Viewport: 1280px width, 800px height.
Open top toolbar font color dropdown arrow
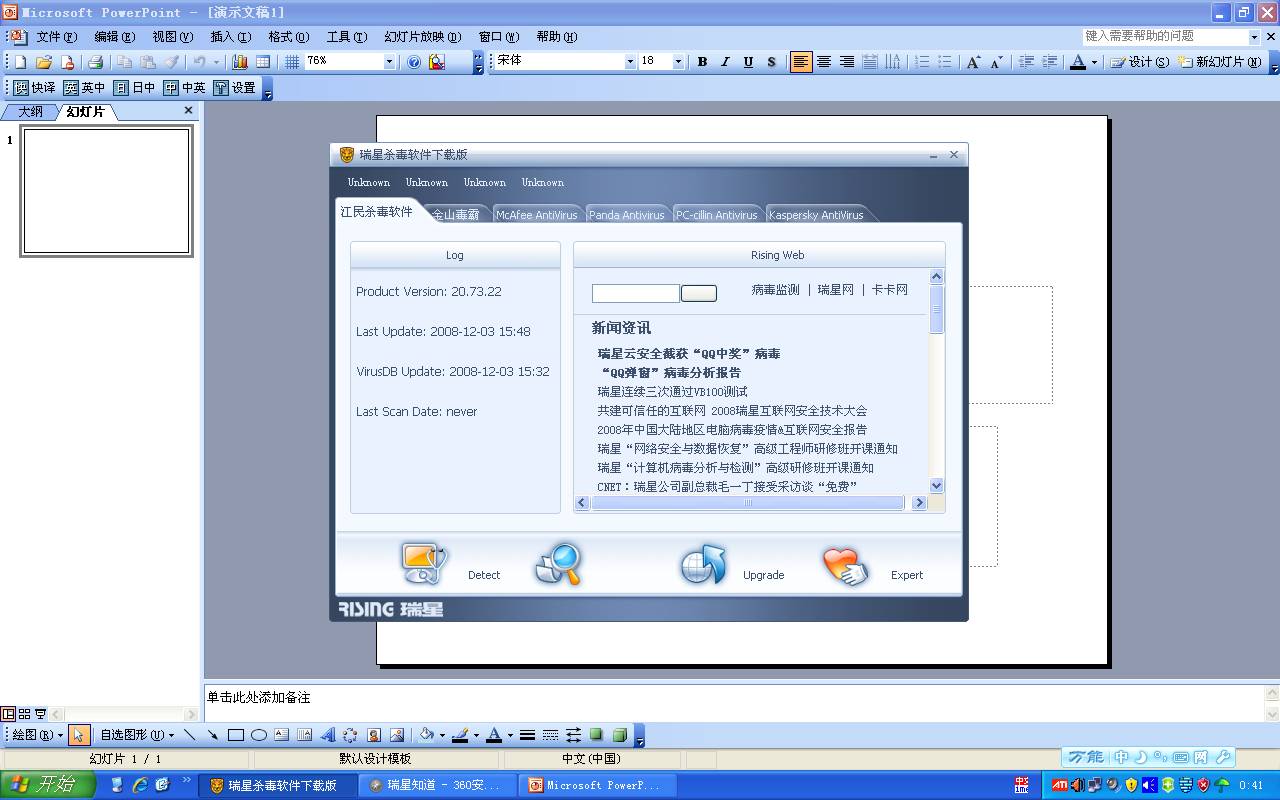(1094, 62)
